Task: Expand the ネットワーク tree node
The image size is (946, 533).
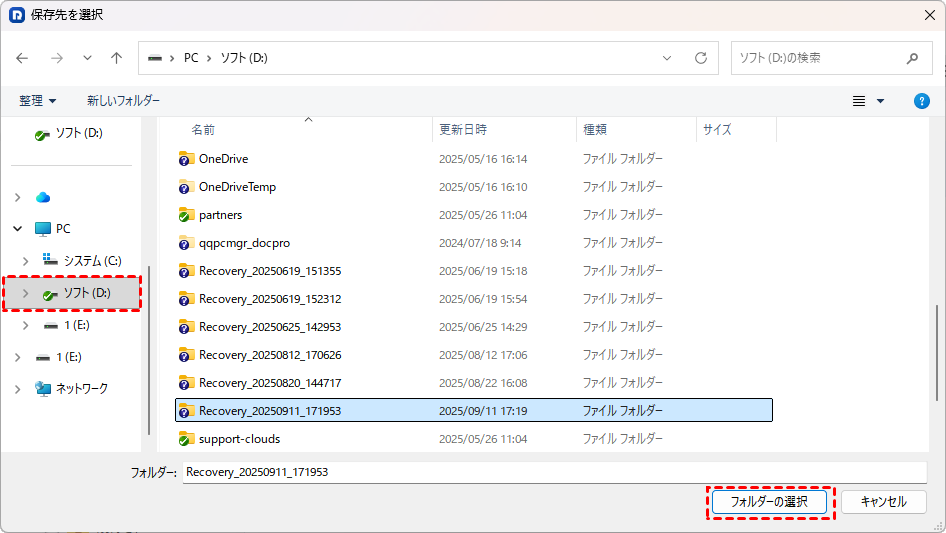Action: coord(17,389)
